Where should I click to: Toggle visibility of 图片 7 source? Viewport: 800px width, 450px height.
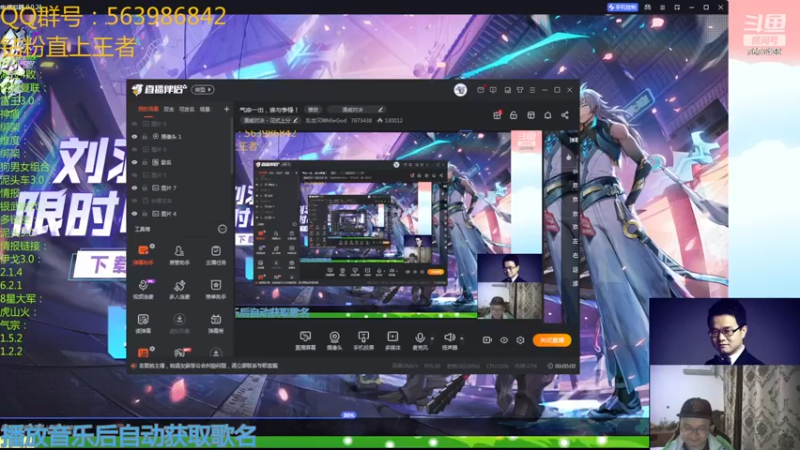[135, 188]
